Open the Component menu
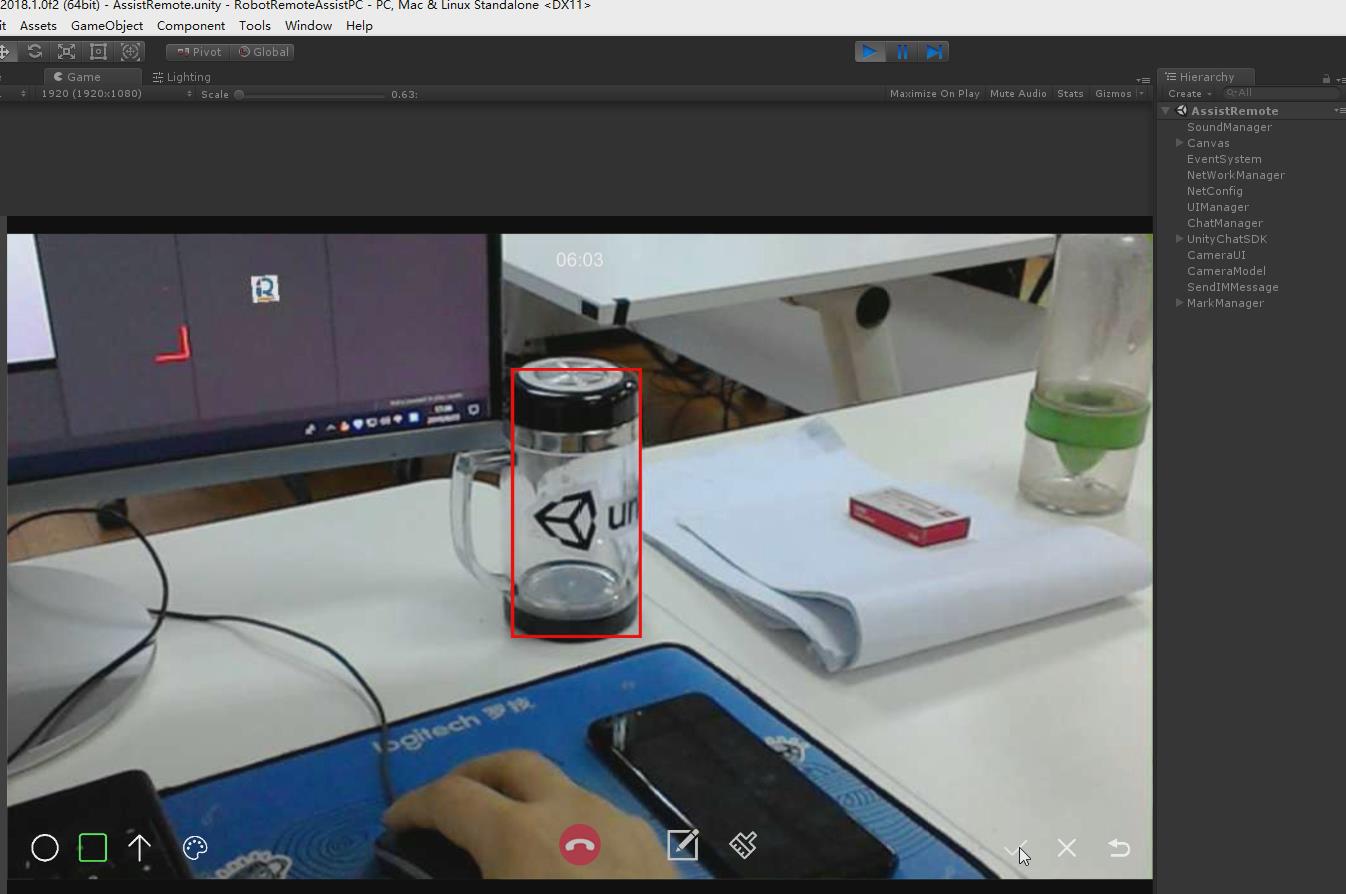Image resolution: width=1346 pixels, height=894 pixels. tap(191, 25)
